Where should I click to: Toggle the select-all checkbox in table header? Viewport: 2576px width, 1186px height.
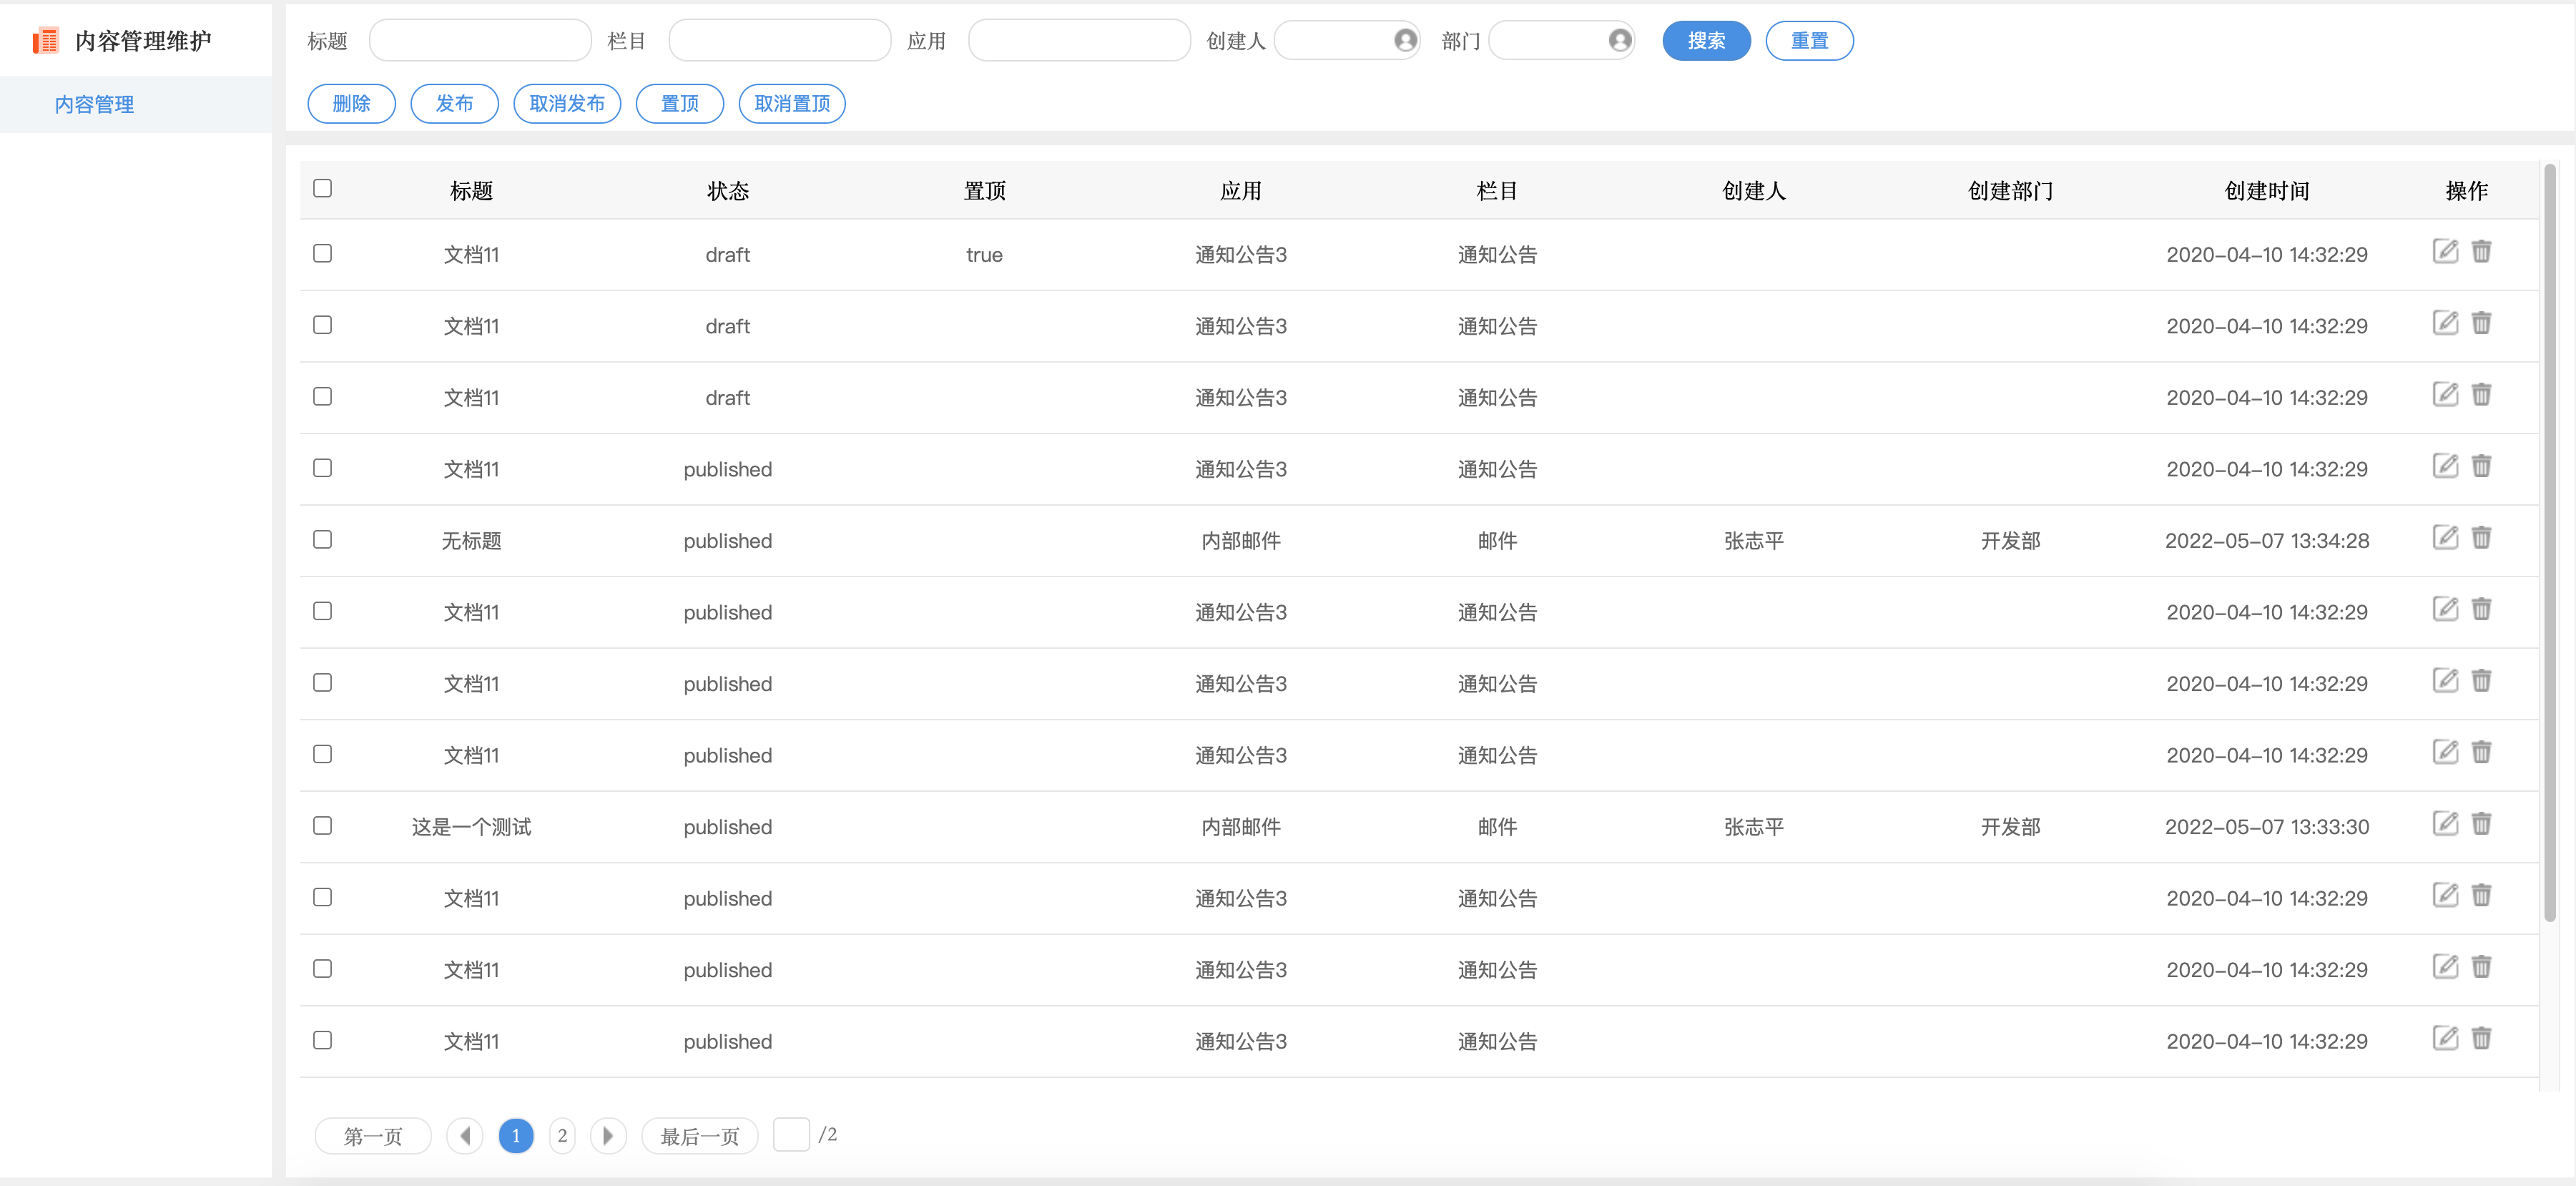322,189
